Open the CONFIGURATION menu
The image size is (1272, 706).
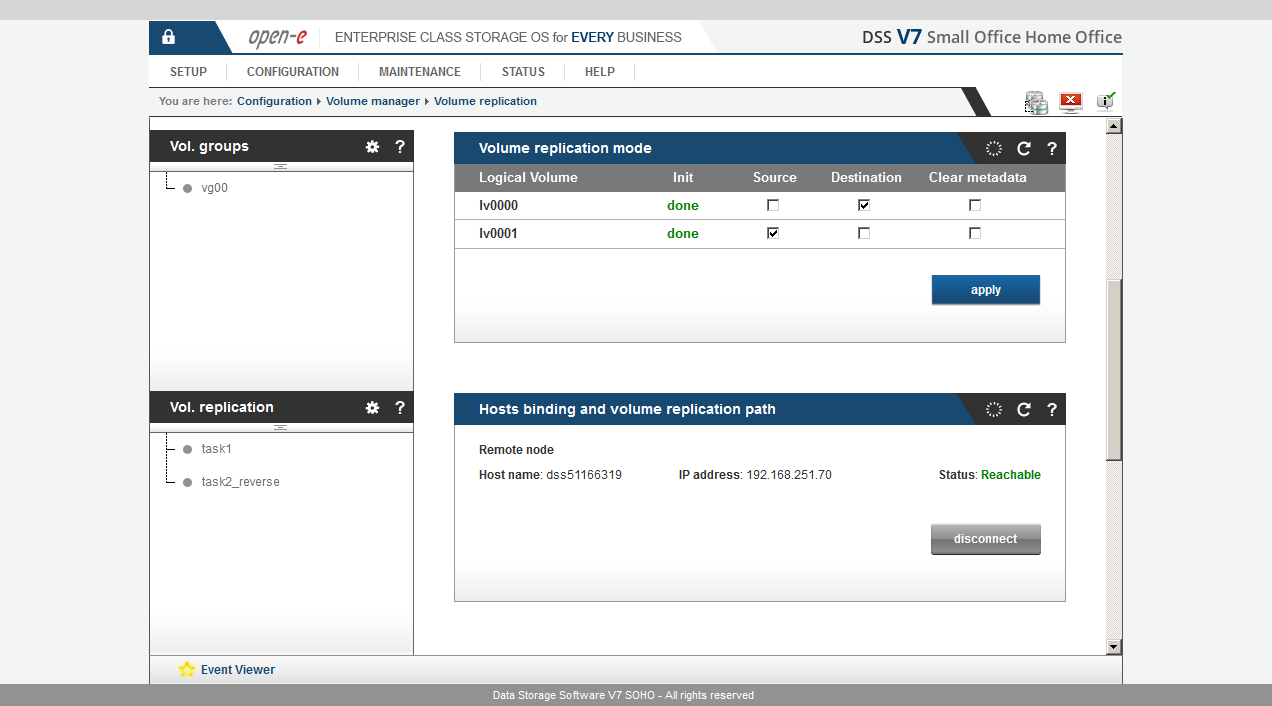[293, 72]
